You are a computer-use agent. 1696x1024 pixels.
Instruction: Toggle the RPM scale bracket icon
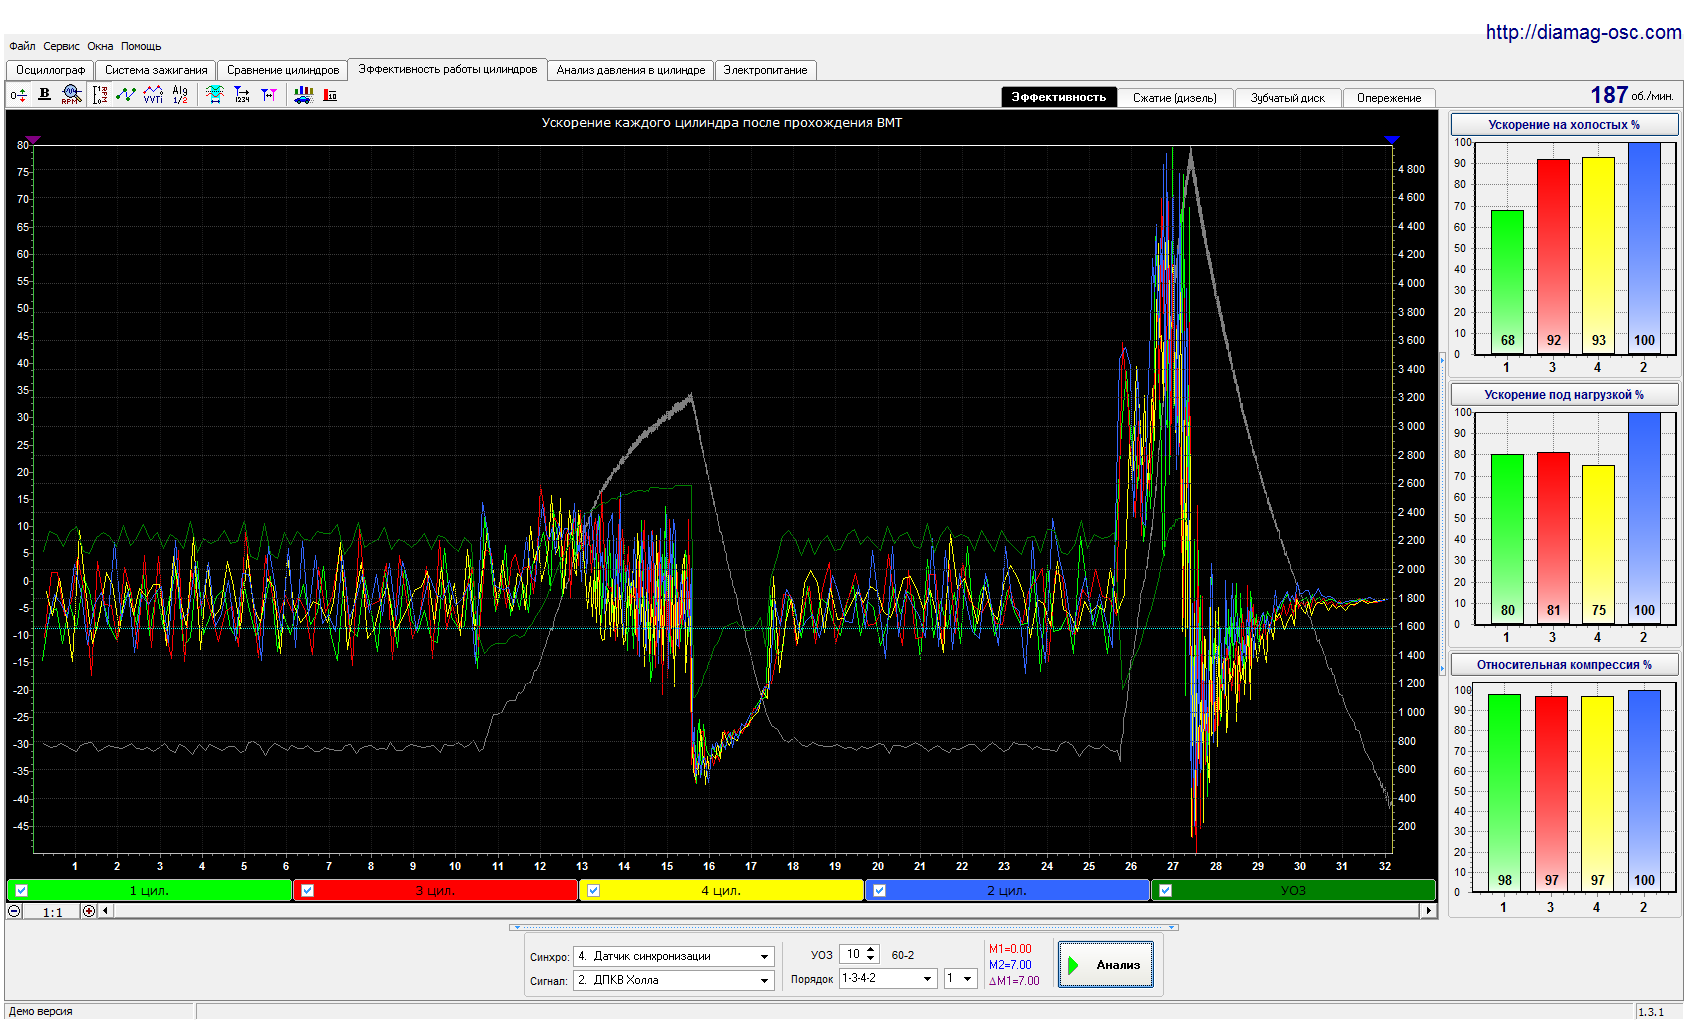tap(100, 95)
